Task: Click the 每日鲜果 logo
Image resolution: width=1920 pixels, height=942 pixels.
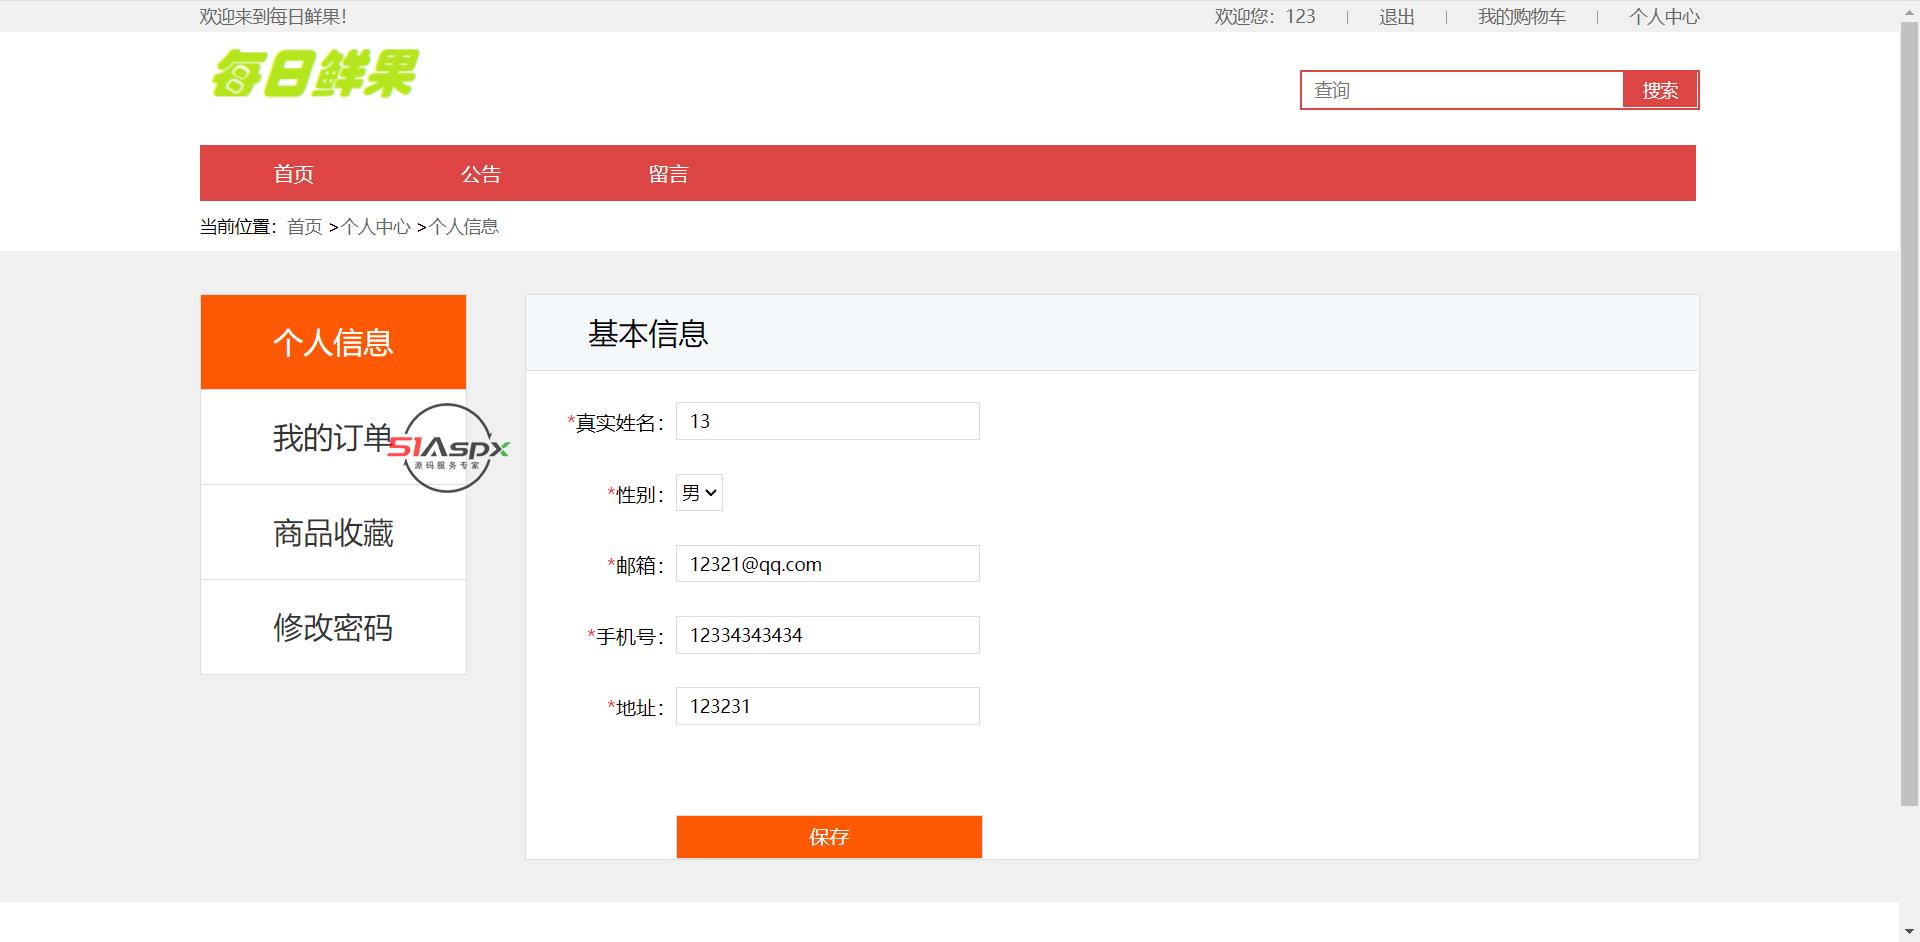Action: 314,73
